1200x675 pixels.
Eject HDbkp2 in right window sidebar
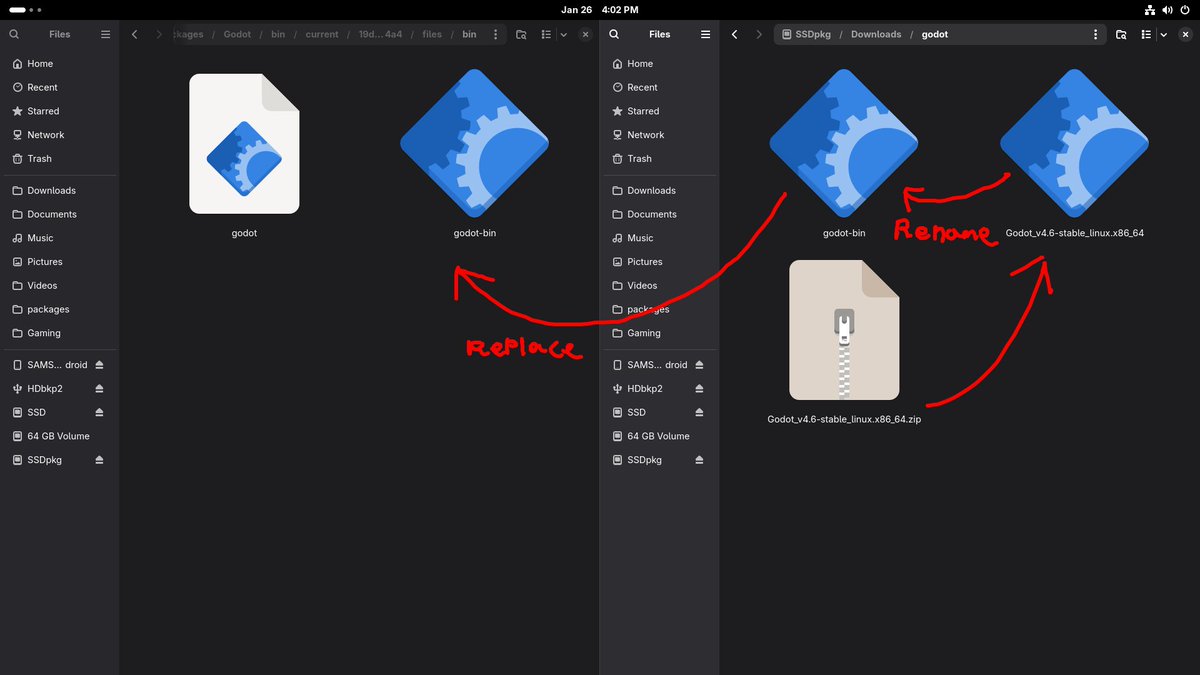pyautogui.click(x=699, y=388)
